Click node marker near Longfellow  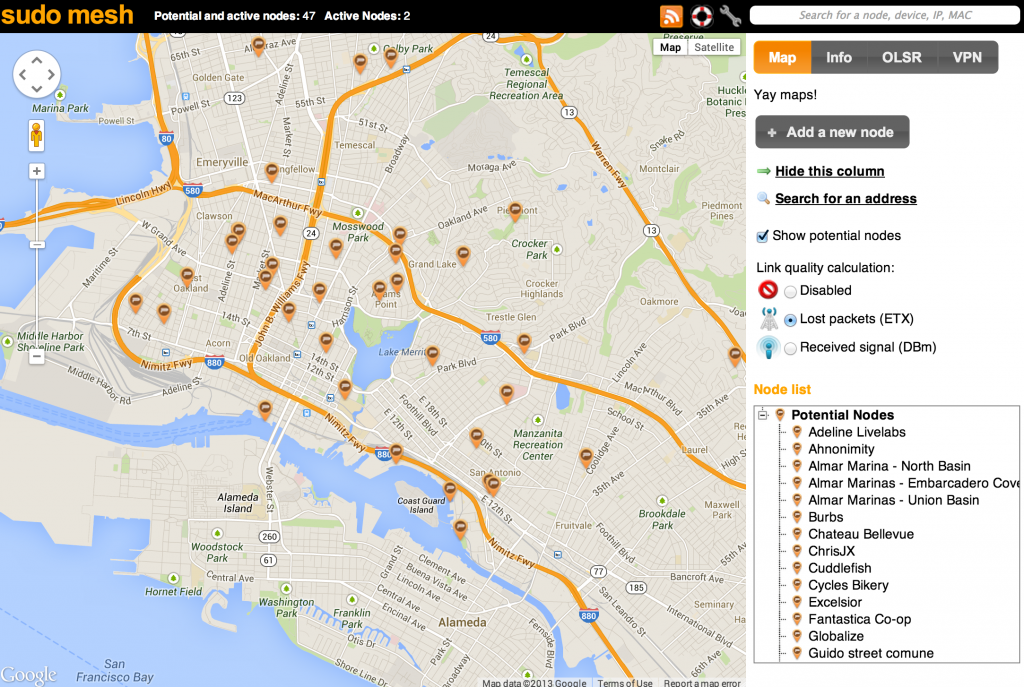point(272,172)
